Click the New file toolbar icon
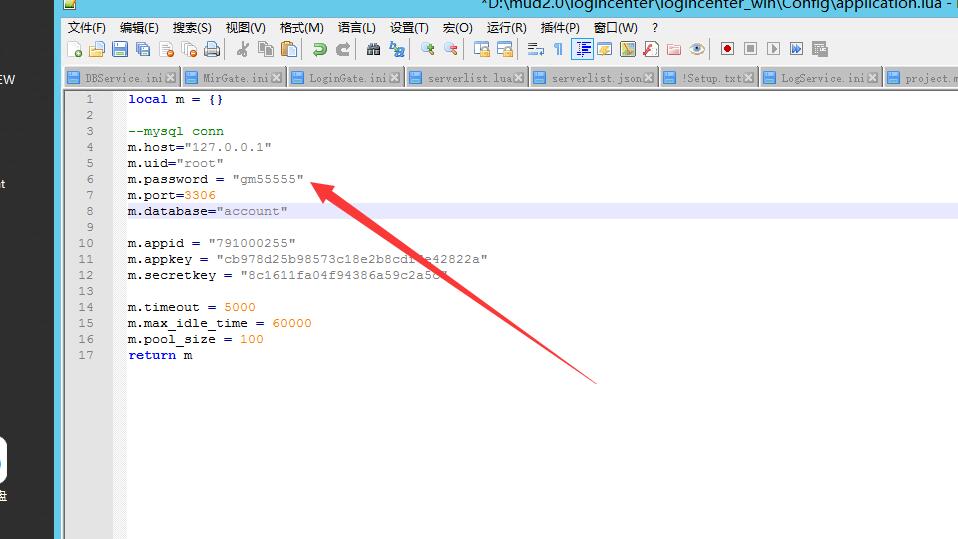Image resolution: width=958 pixels, height=539 pixels. [75, 49]
